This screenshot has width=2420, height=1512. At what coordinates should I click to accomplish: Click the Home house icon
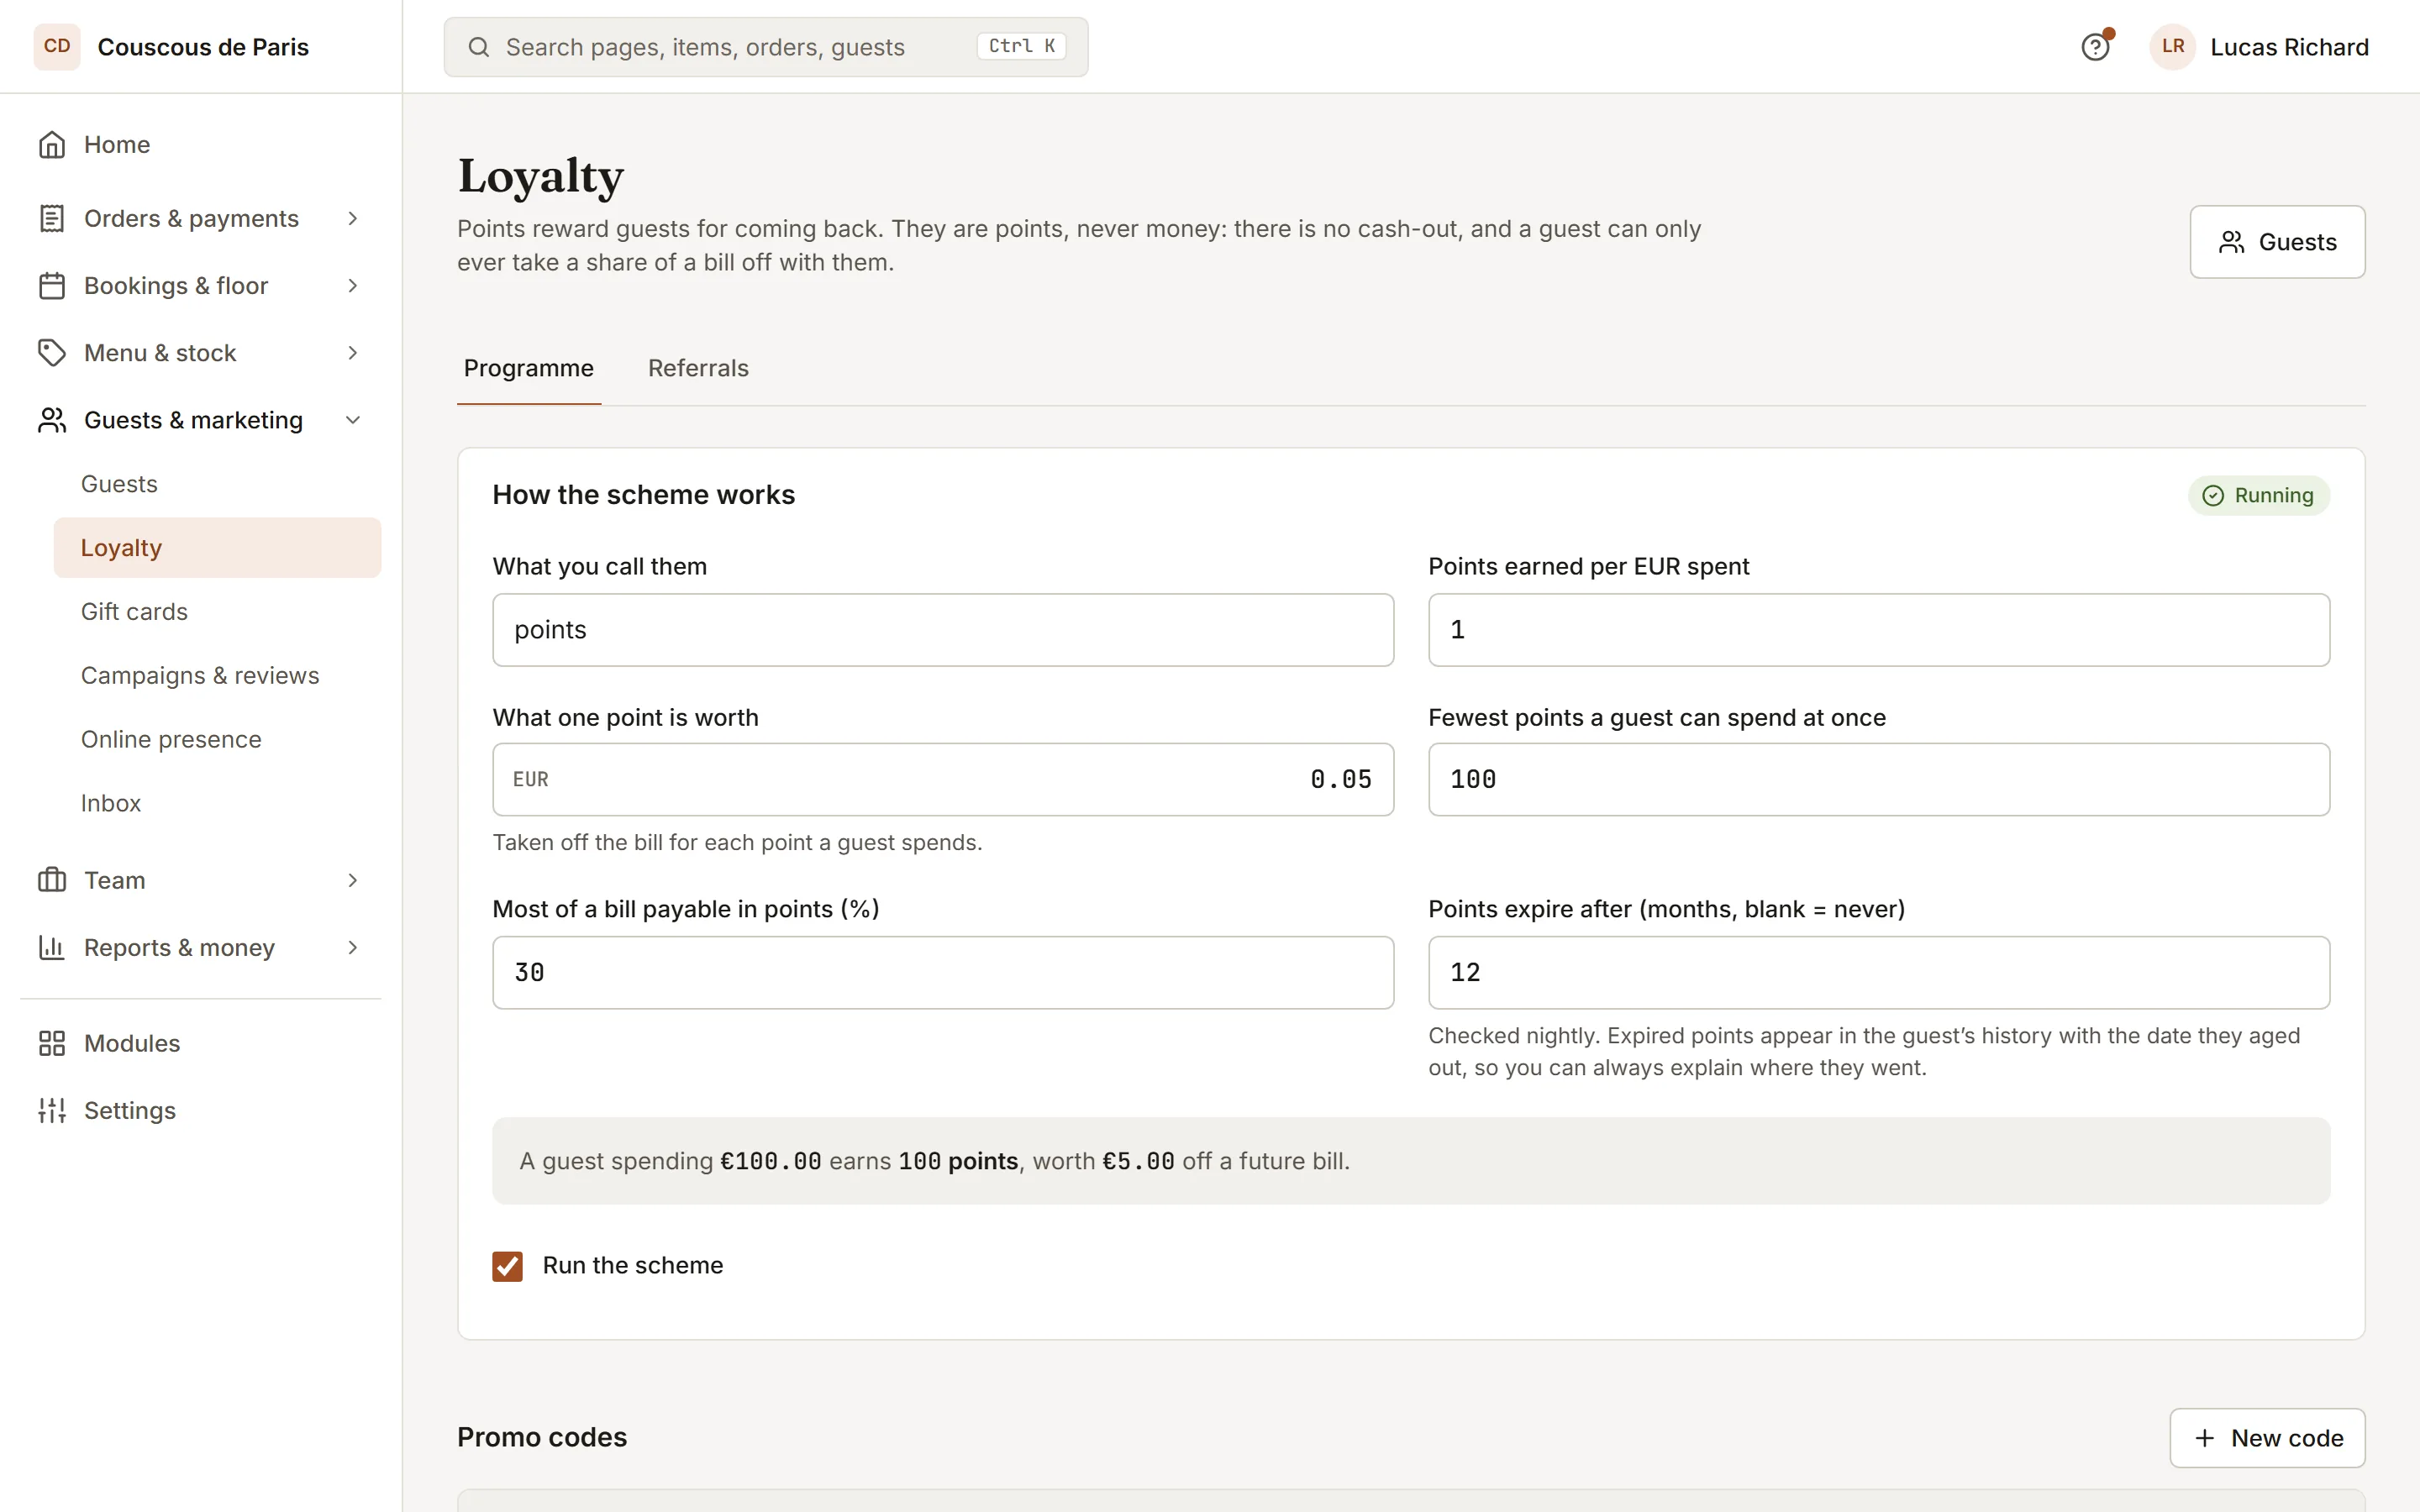pos(52,145)
